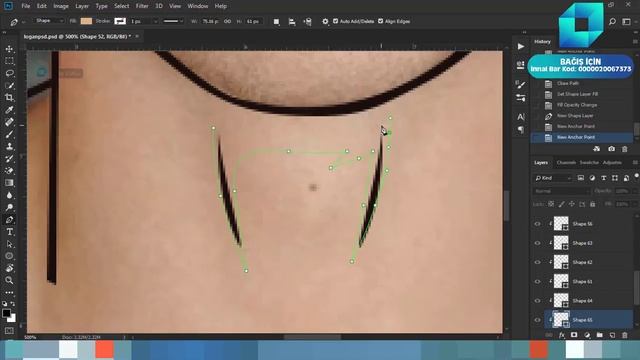Open path alignment options
640x360 pixels.
tap(292, 22)
